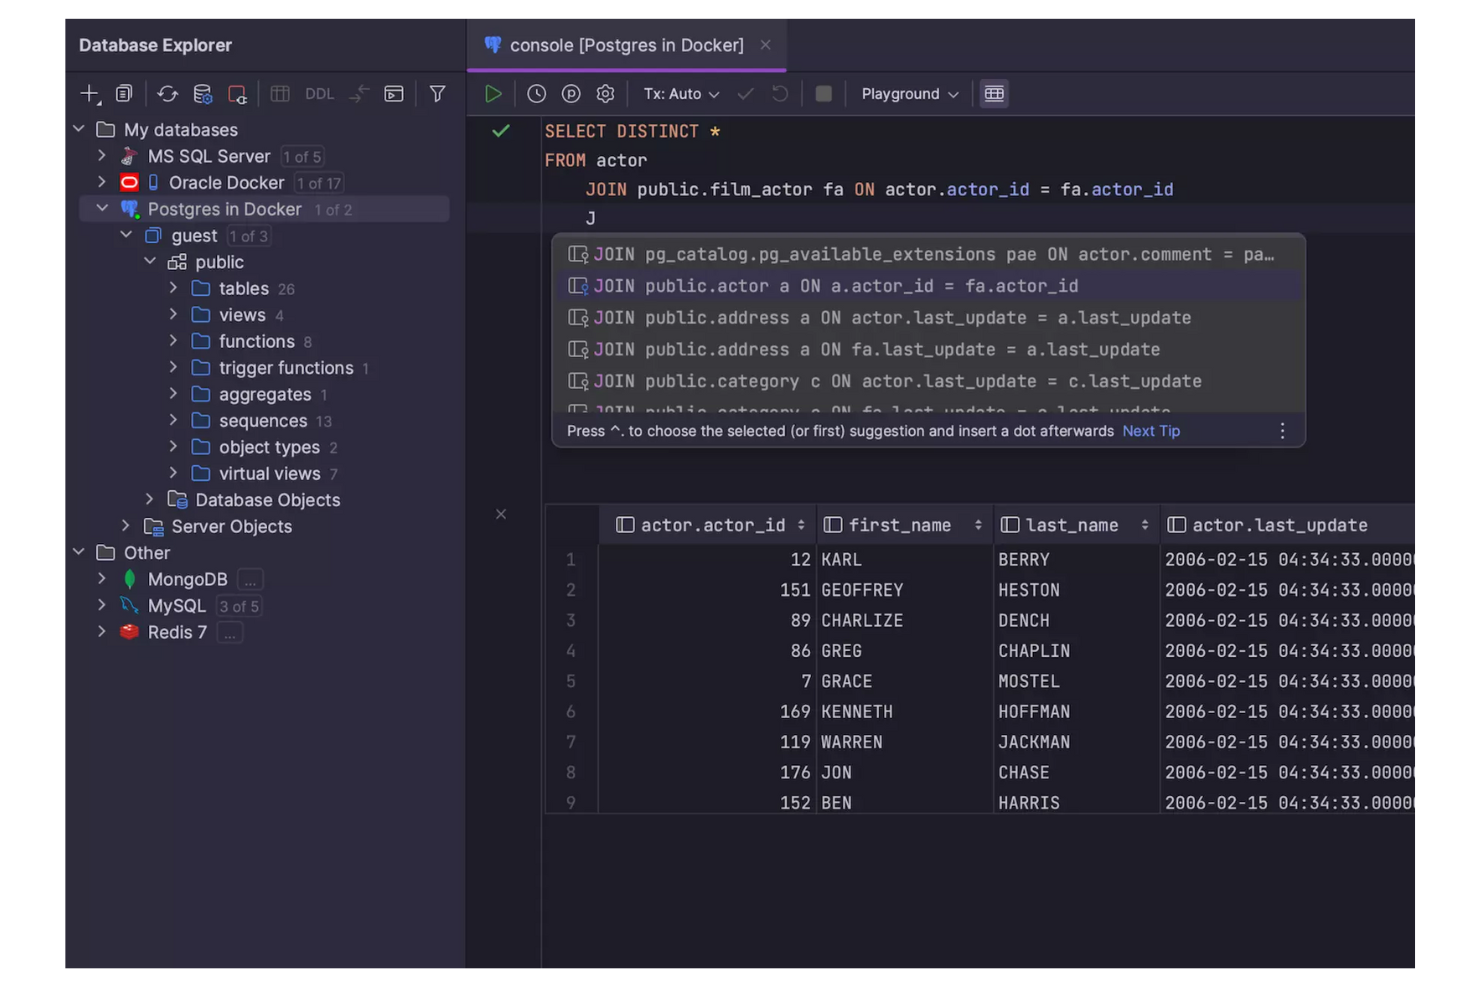This screenshot has height=987, width=1480.
Task: Select the trigger functions tree item
Action: (x=286, y=368)
